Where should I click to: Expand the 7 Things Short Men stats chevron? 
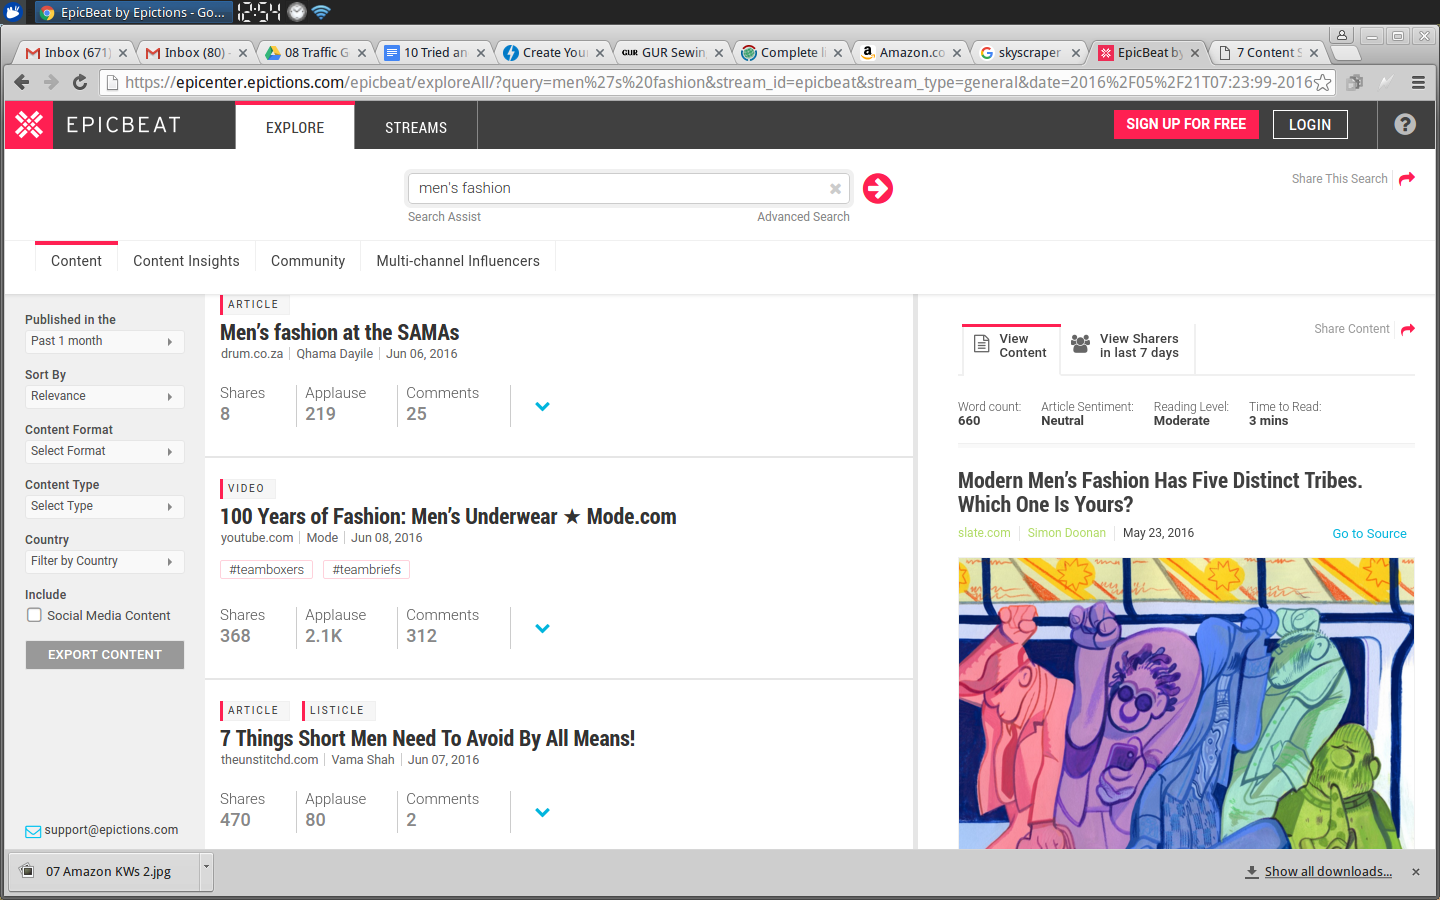pyautogui.click(x=542, y=812)
